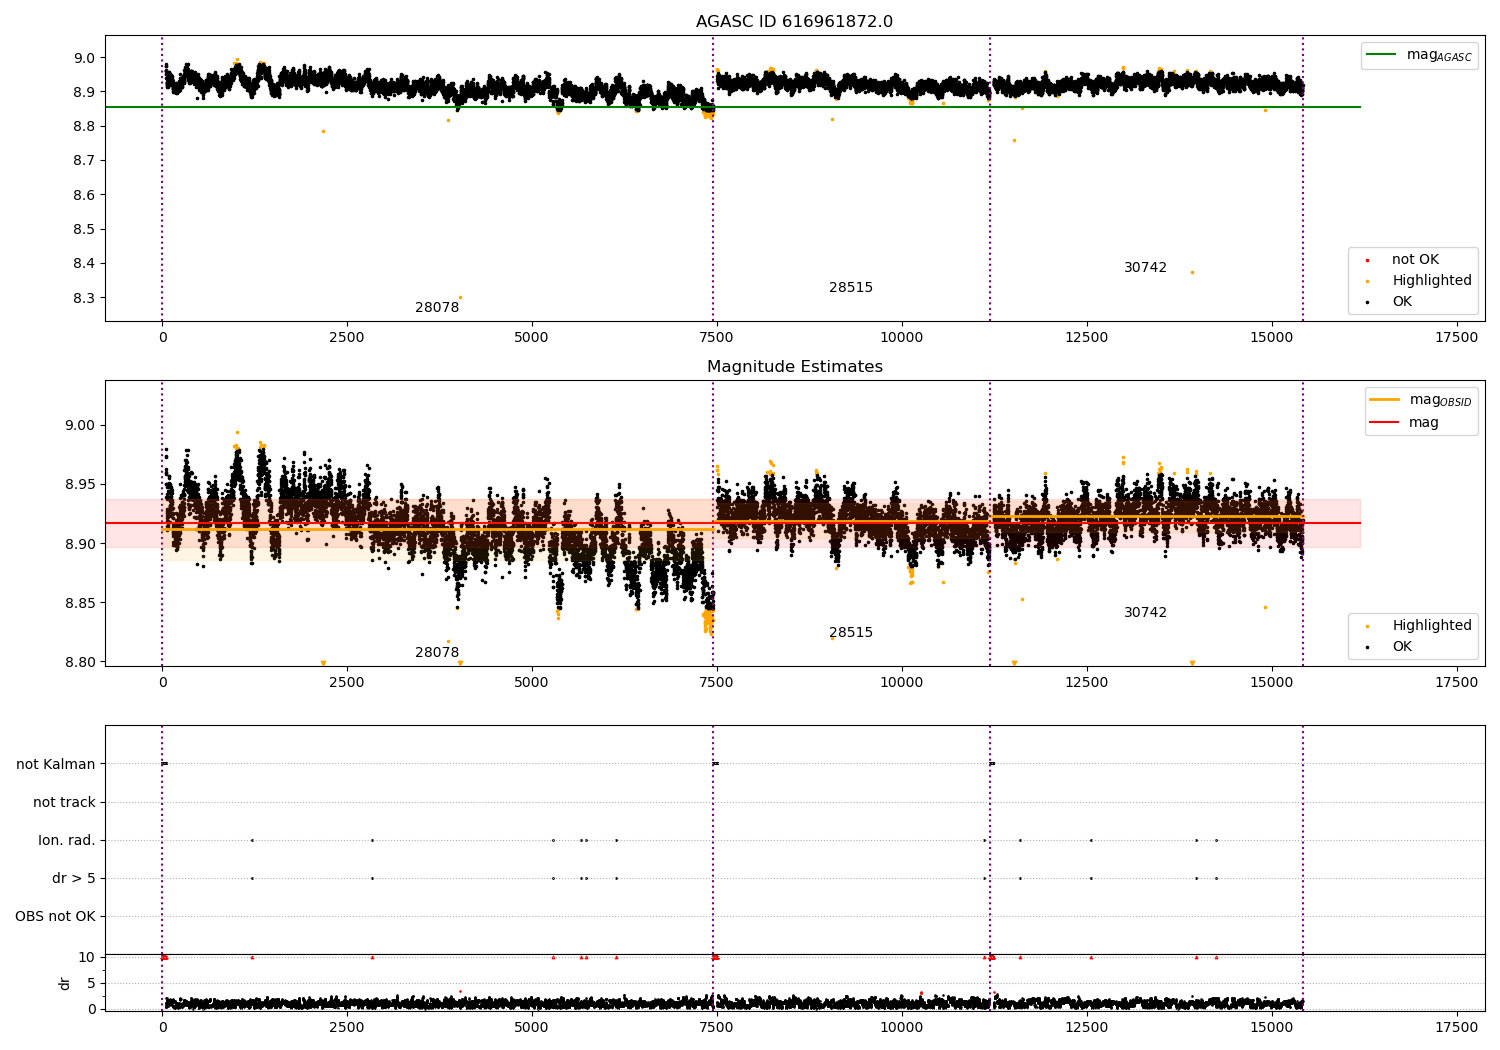Click the 28515 label in the Magnitude Estimates panel
The height and width of the screenshot is (1050, 1500).
coord(851,633)
